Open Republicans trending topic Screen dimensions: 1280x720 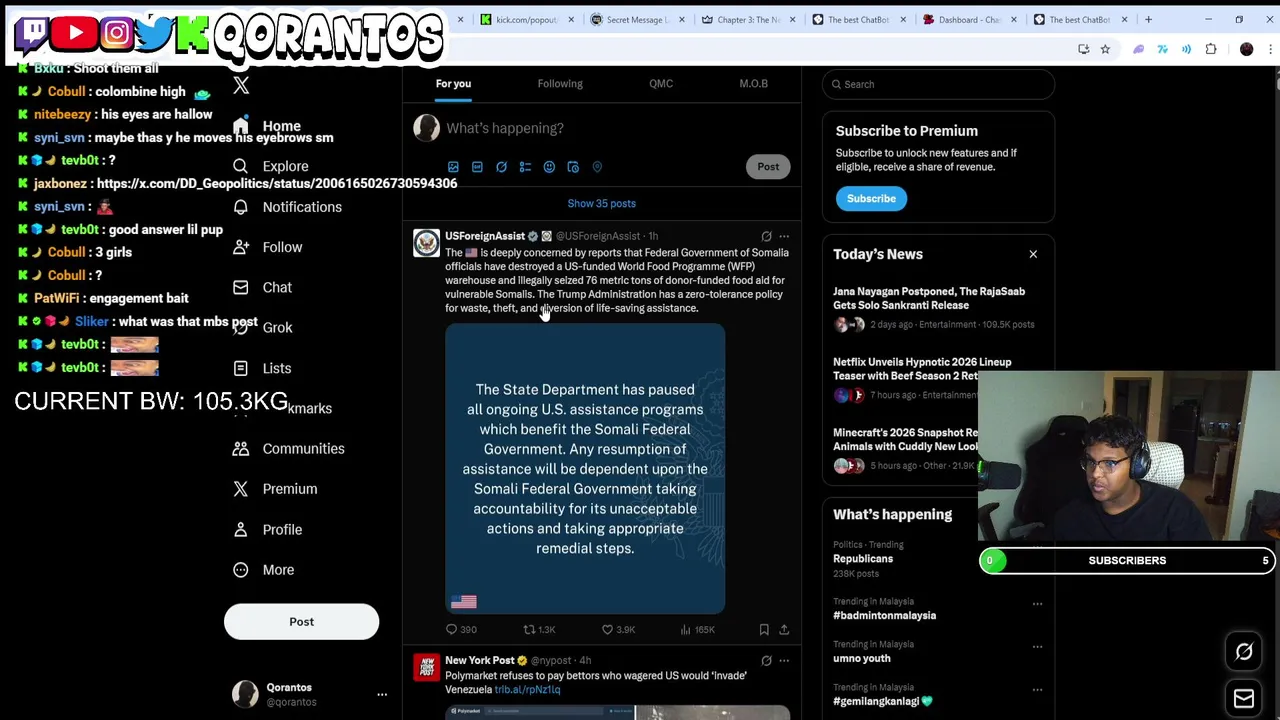click(863, 559)
